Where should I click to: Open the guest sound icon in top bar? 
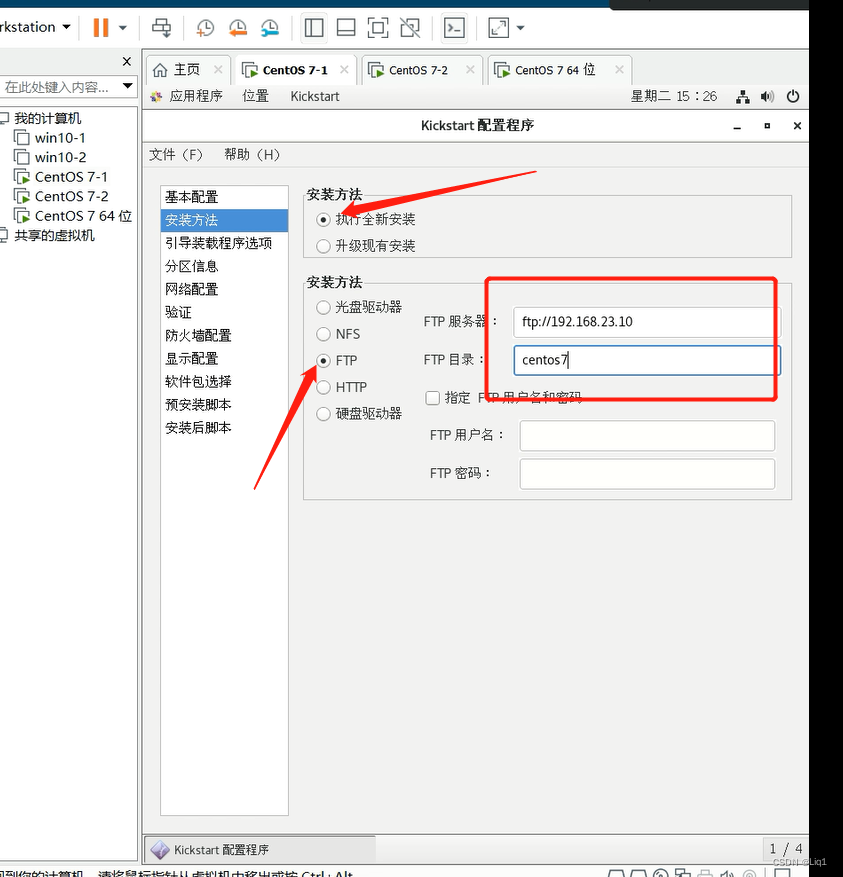click(767, 96)
